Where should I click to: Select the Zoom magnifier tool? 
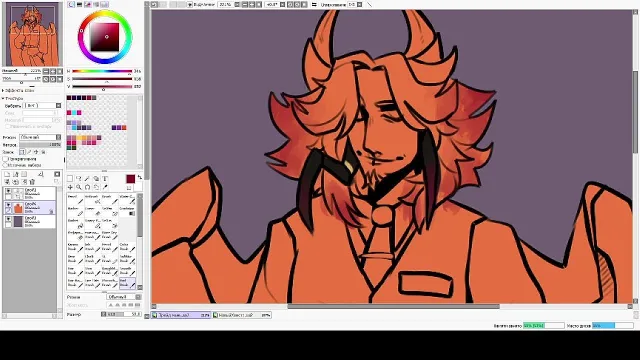(x=79, y=187)
